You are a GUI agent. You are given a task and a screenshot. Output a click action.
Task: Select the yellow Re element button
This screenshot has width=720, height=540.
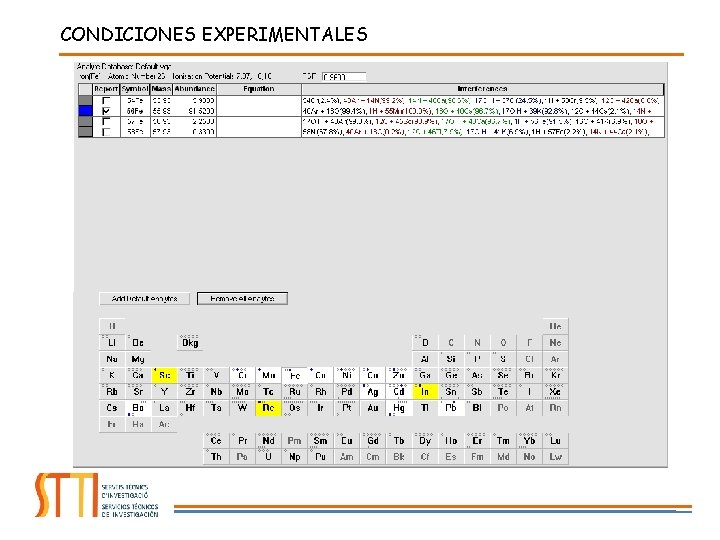coord(268,408)
